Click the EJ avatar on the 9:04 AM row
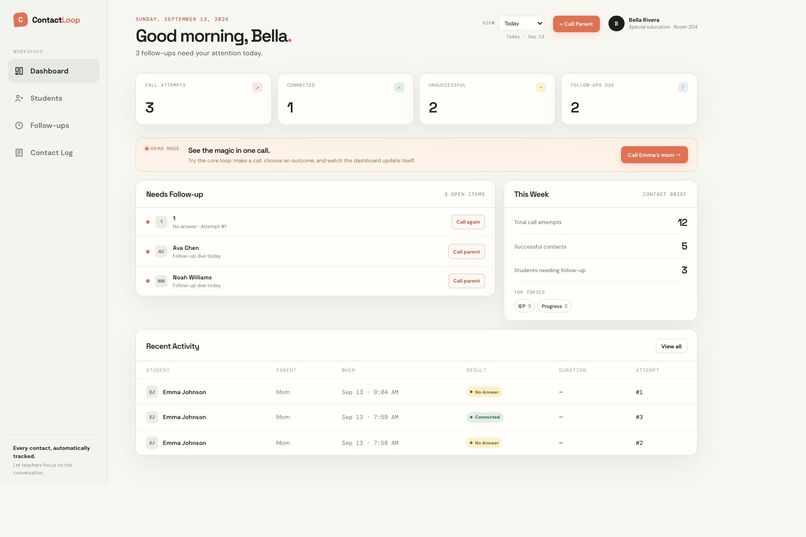806x537 pixels. [152, 392]
